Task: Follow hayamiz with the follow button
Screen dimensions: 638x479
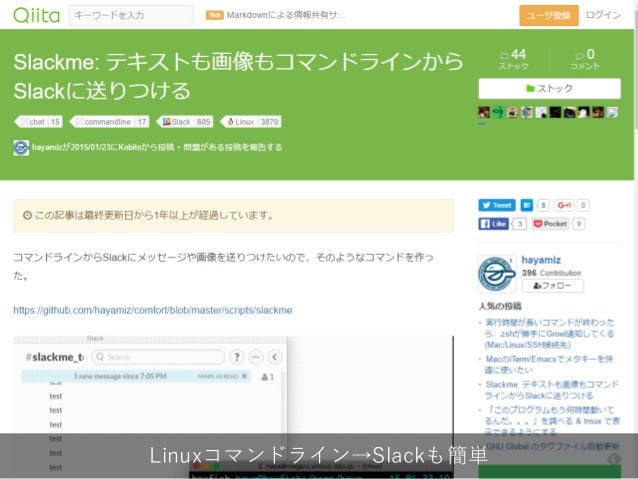Action: tap(553, 286)
